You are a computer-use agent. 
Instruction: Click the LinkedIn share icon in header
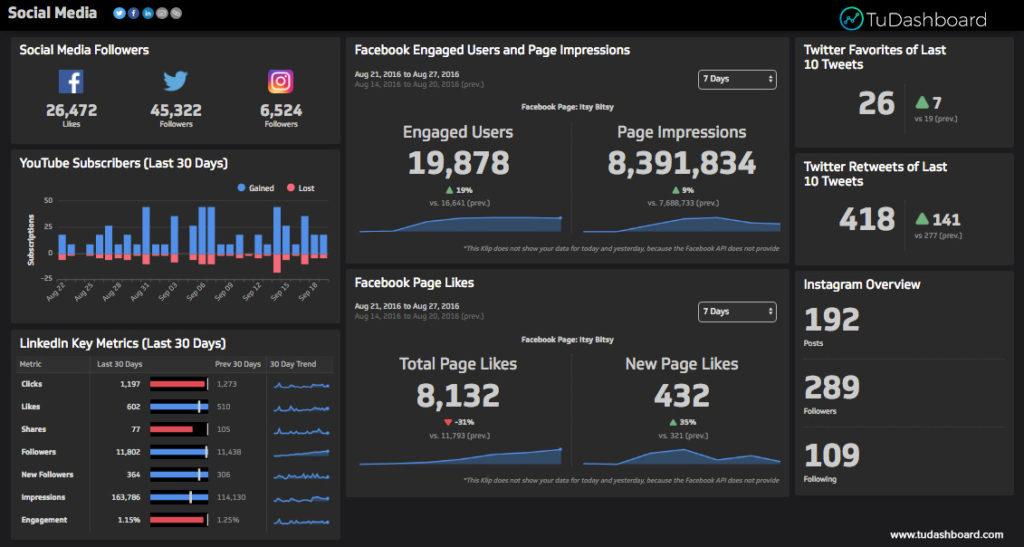click(148, 13)
